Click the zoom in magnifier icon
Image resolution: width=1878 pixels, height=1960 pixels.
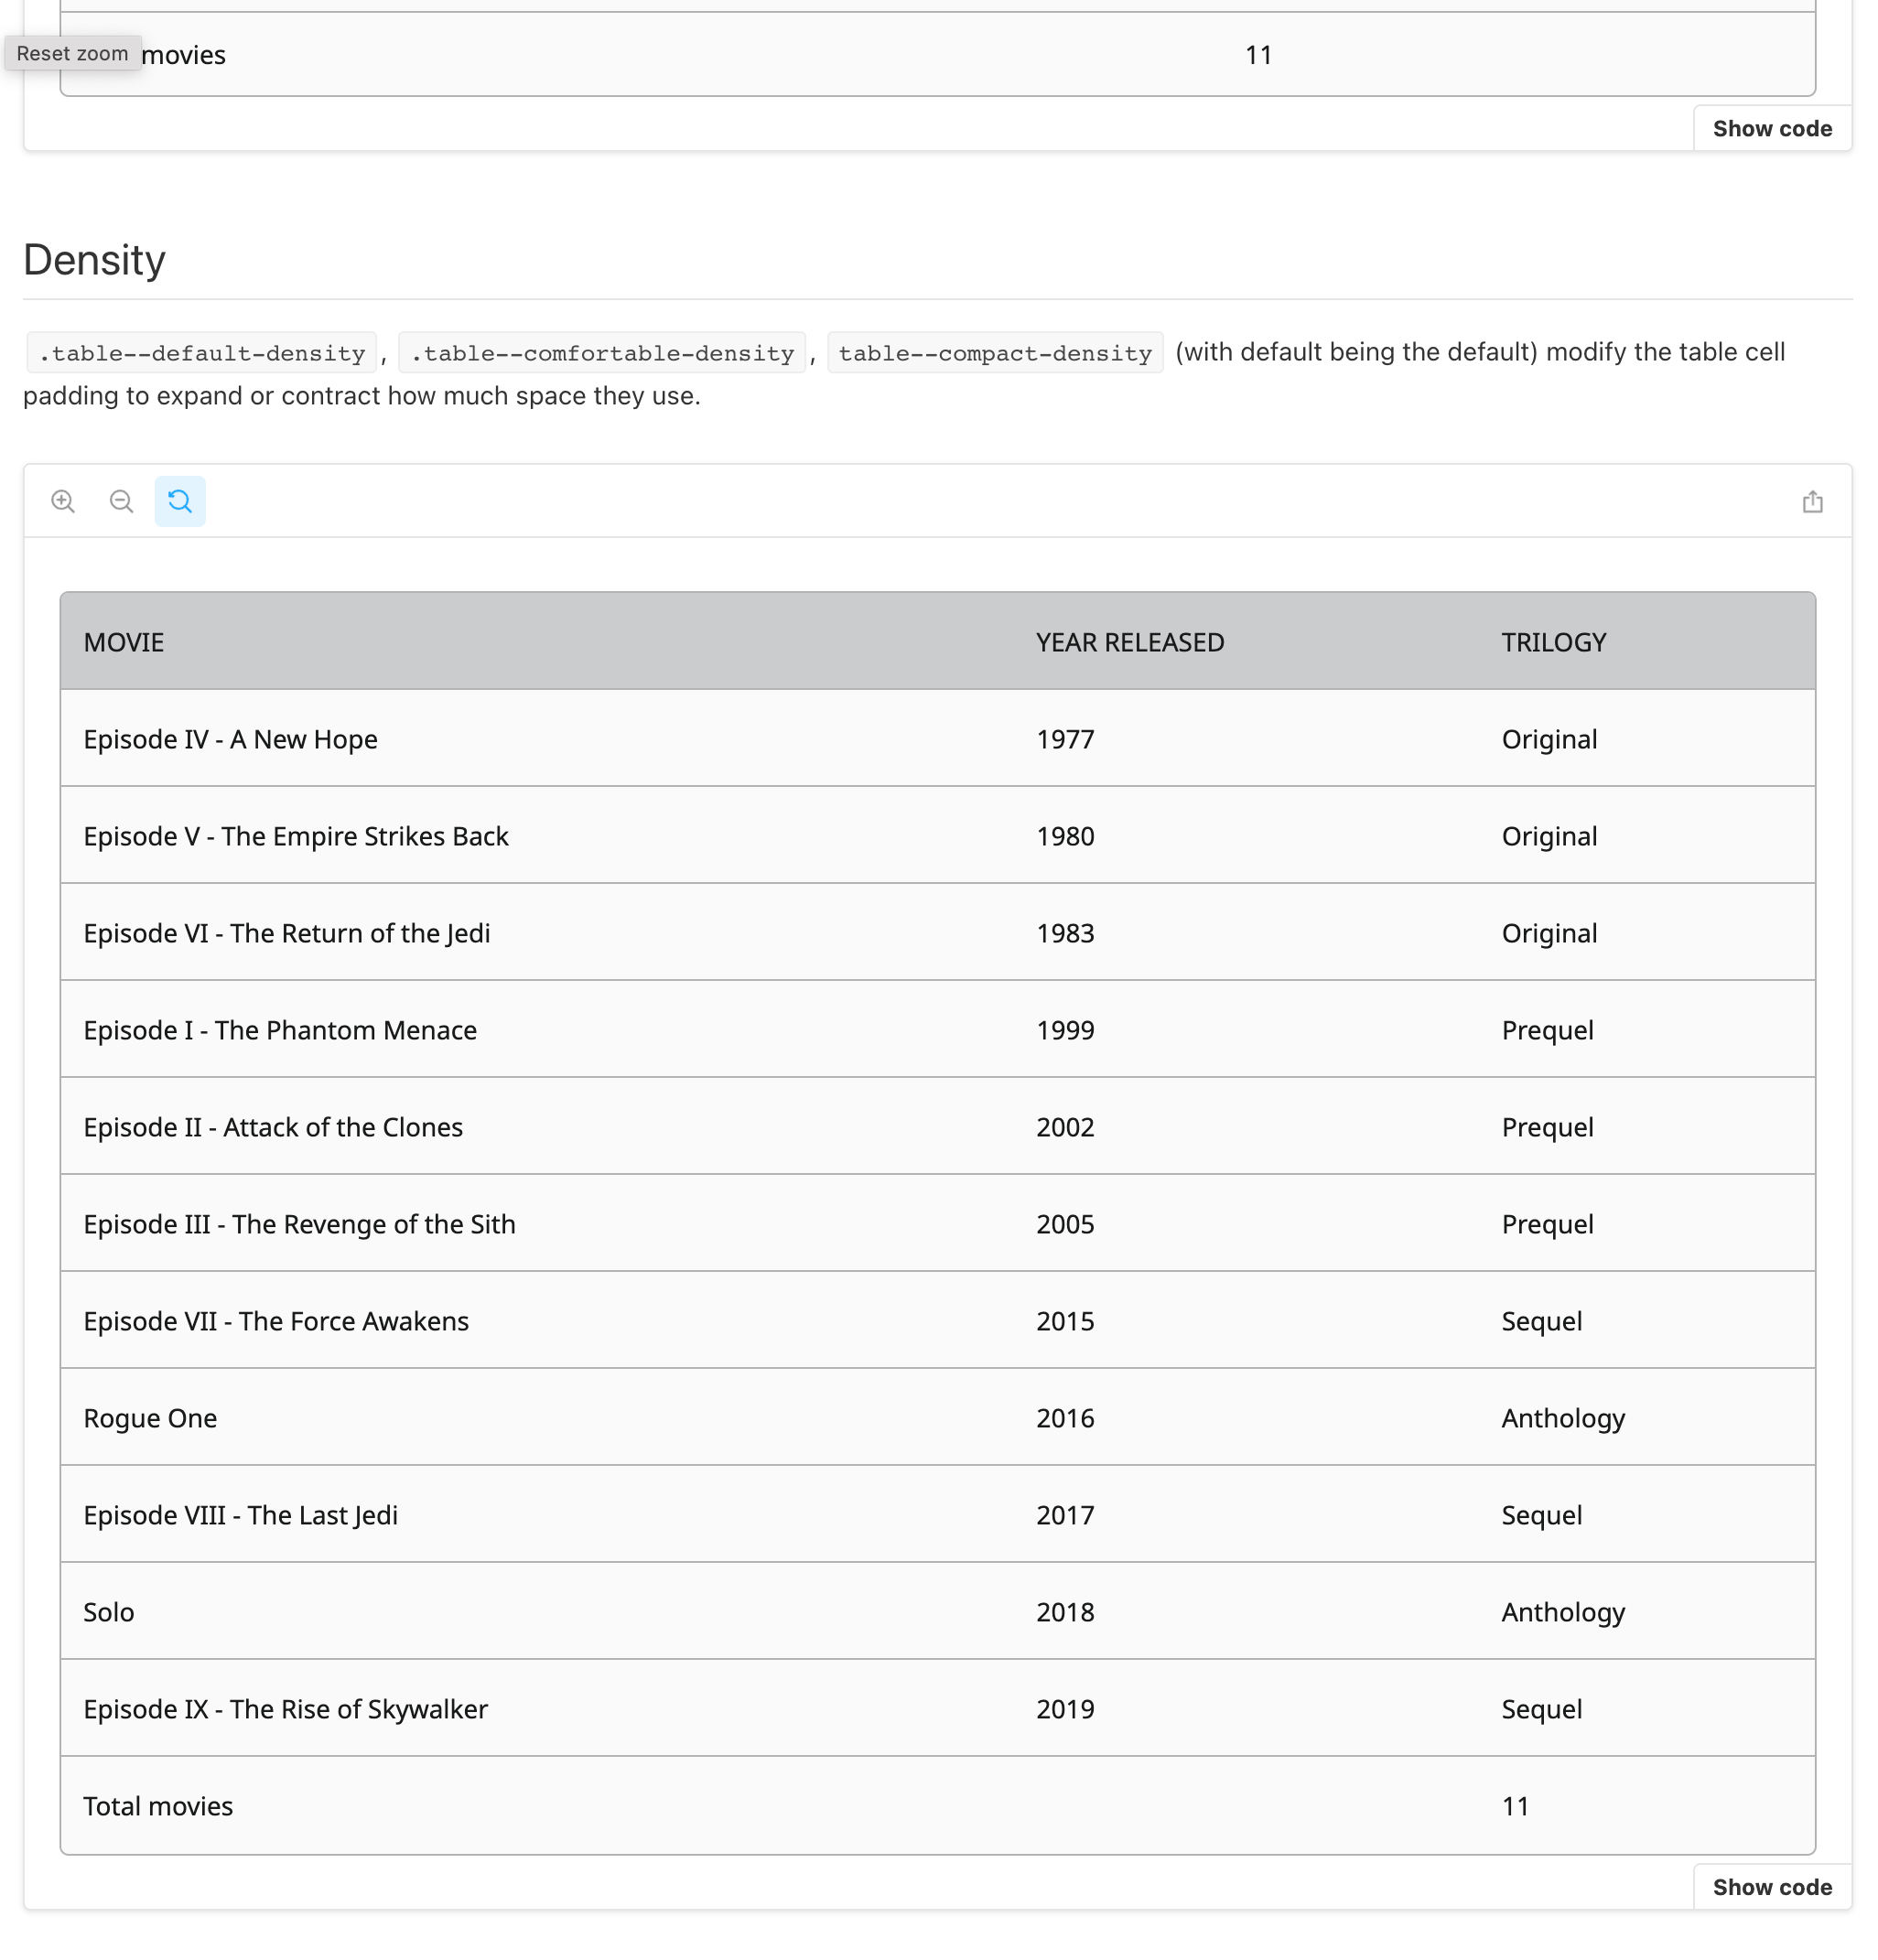click(x=63, y=501)
